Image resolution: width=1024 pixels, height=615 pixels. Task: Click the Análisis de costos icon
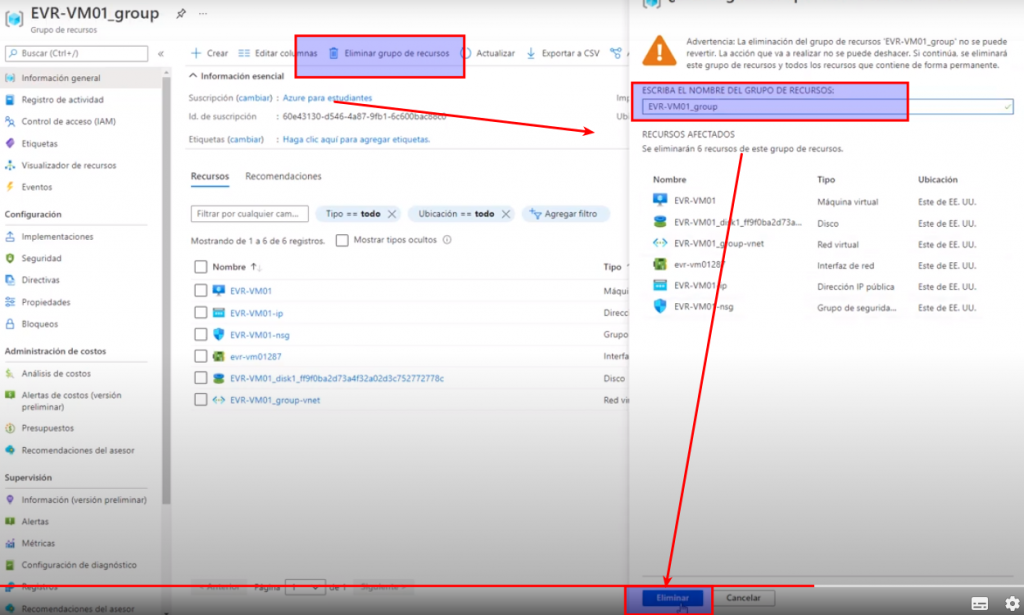tap(10, 373)
